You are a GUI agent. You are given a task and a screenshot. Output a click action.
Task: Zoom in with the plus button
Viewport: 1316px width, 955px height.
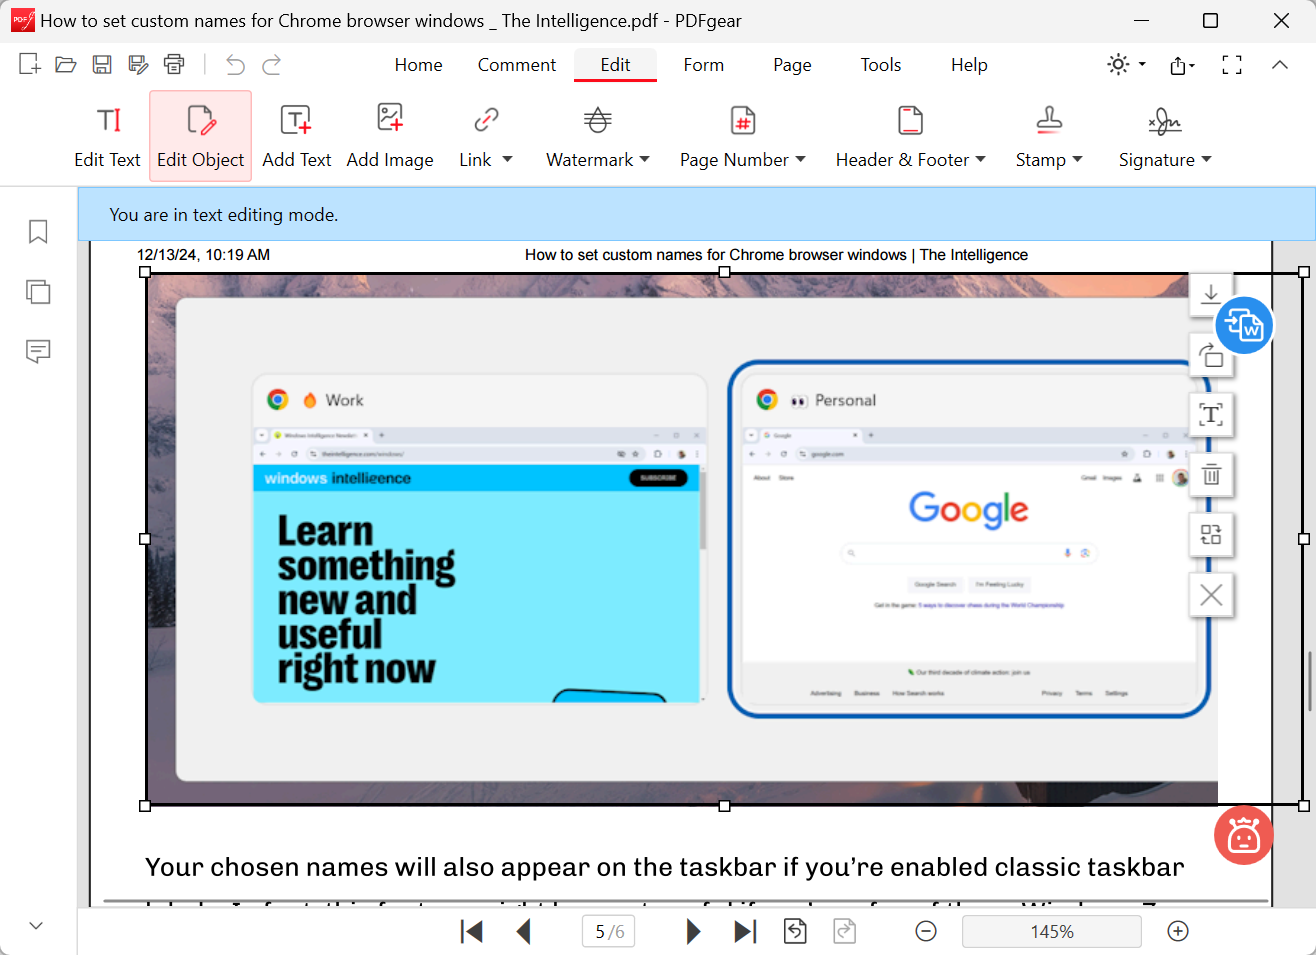point(1178,932)
